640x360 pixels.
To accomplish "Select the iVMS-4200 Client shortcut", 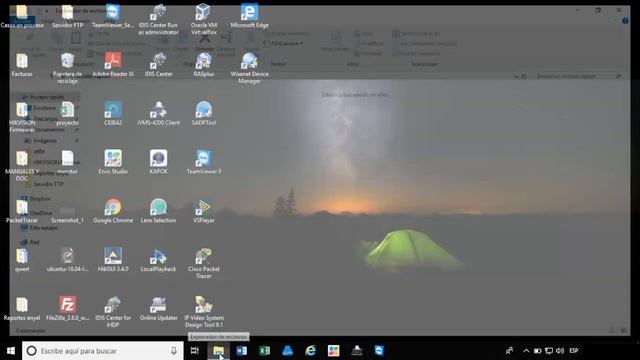I will pos(158,114).
